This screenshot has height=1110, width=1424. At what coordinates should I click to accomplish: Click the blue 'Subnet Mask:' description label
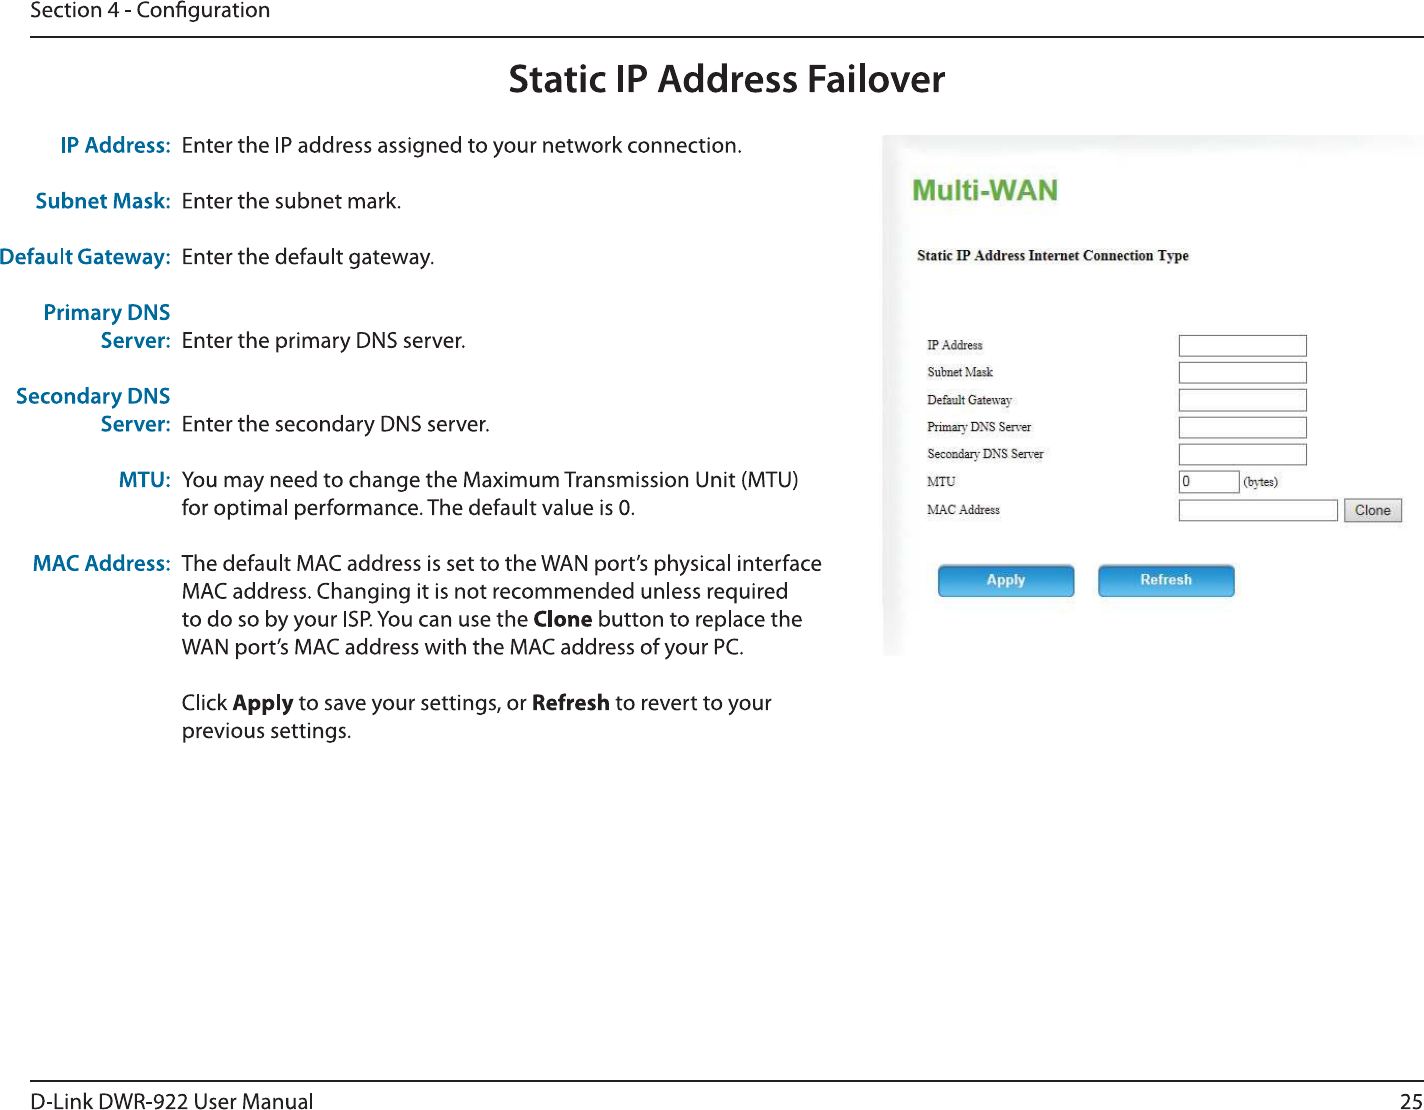pos(102,201)
